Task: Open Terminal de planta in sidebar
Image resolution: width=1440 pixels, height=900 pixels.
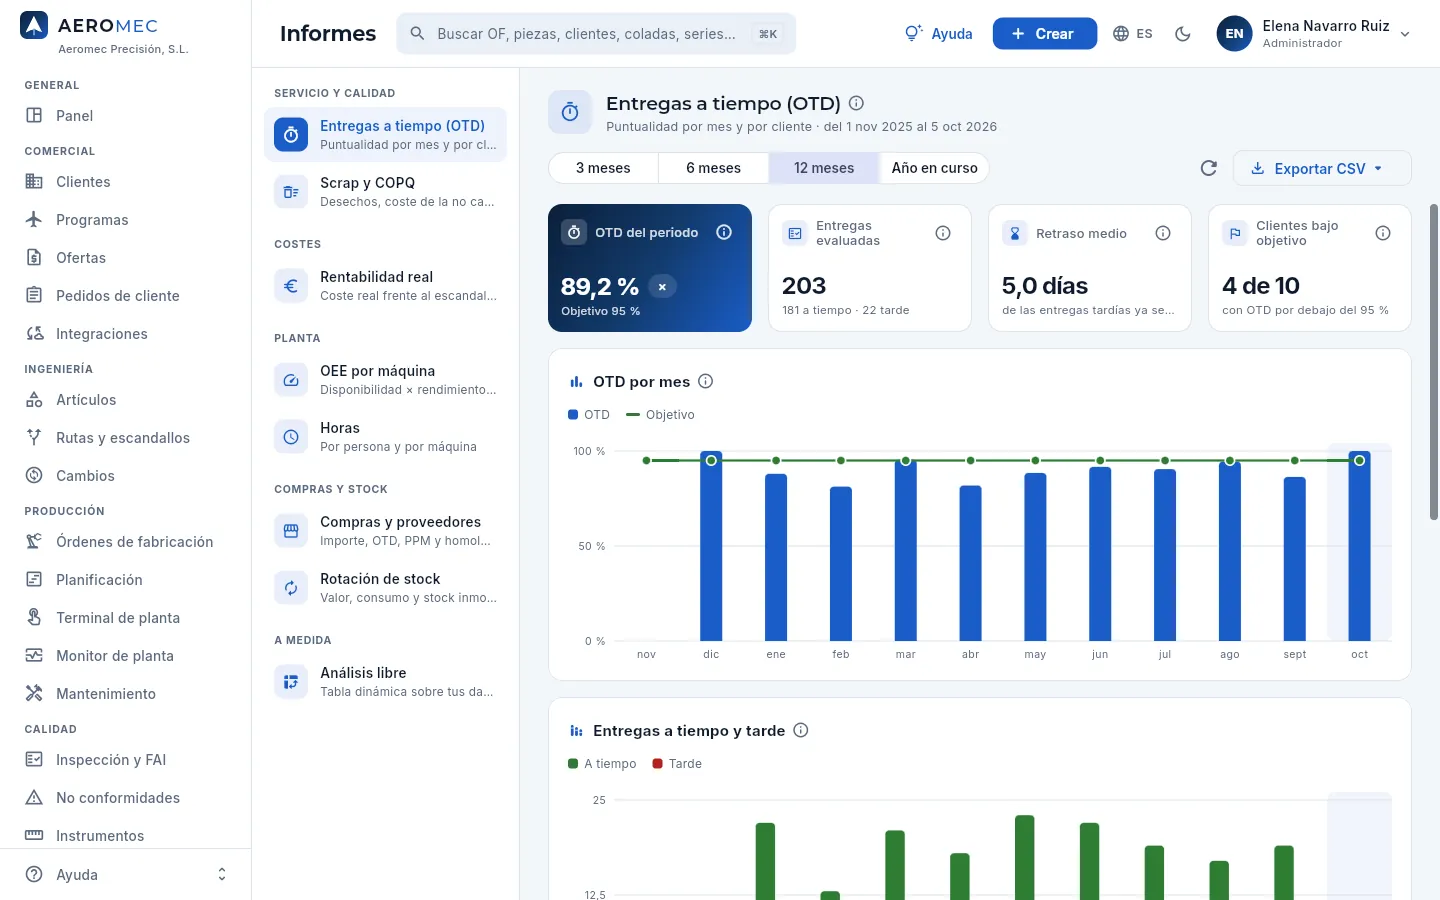Action: tap(125, 618)
